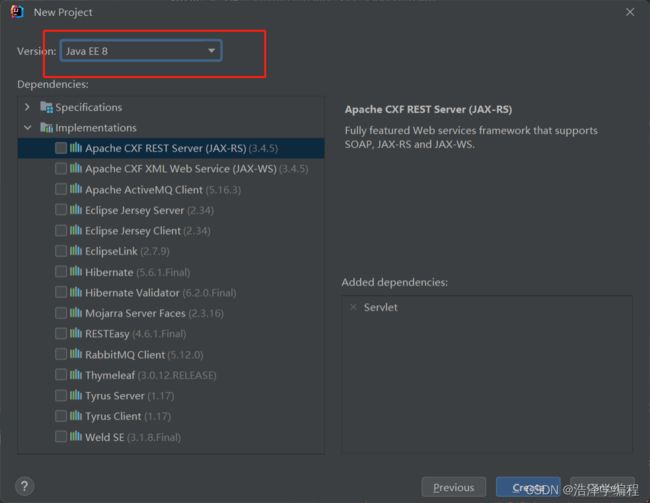This screenshot has width=650, height=503.
Task: Click the library icon beside Thymeleaf
Action: point(76,374)
